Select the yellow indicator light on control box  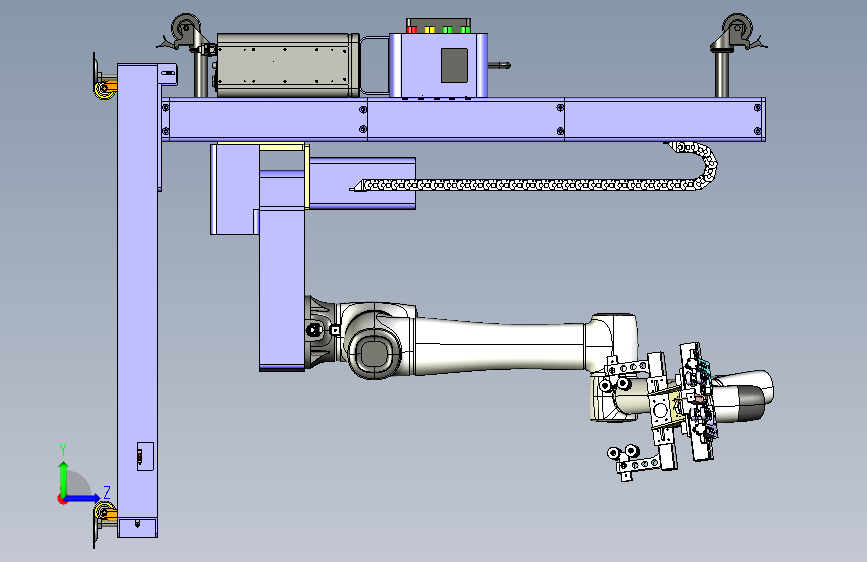point(430,29)
